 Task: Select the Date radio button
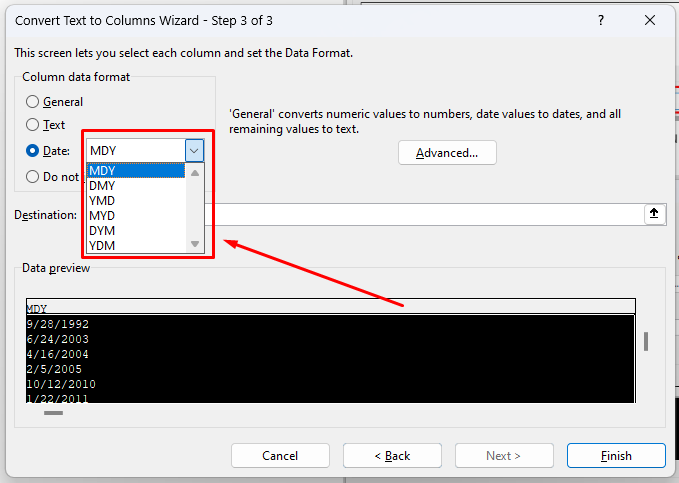32,151
